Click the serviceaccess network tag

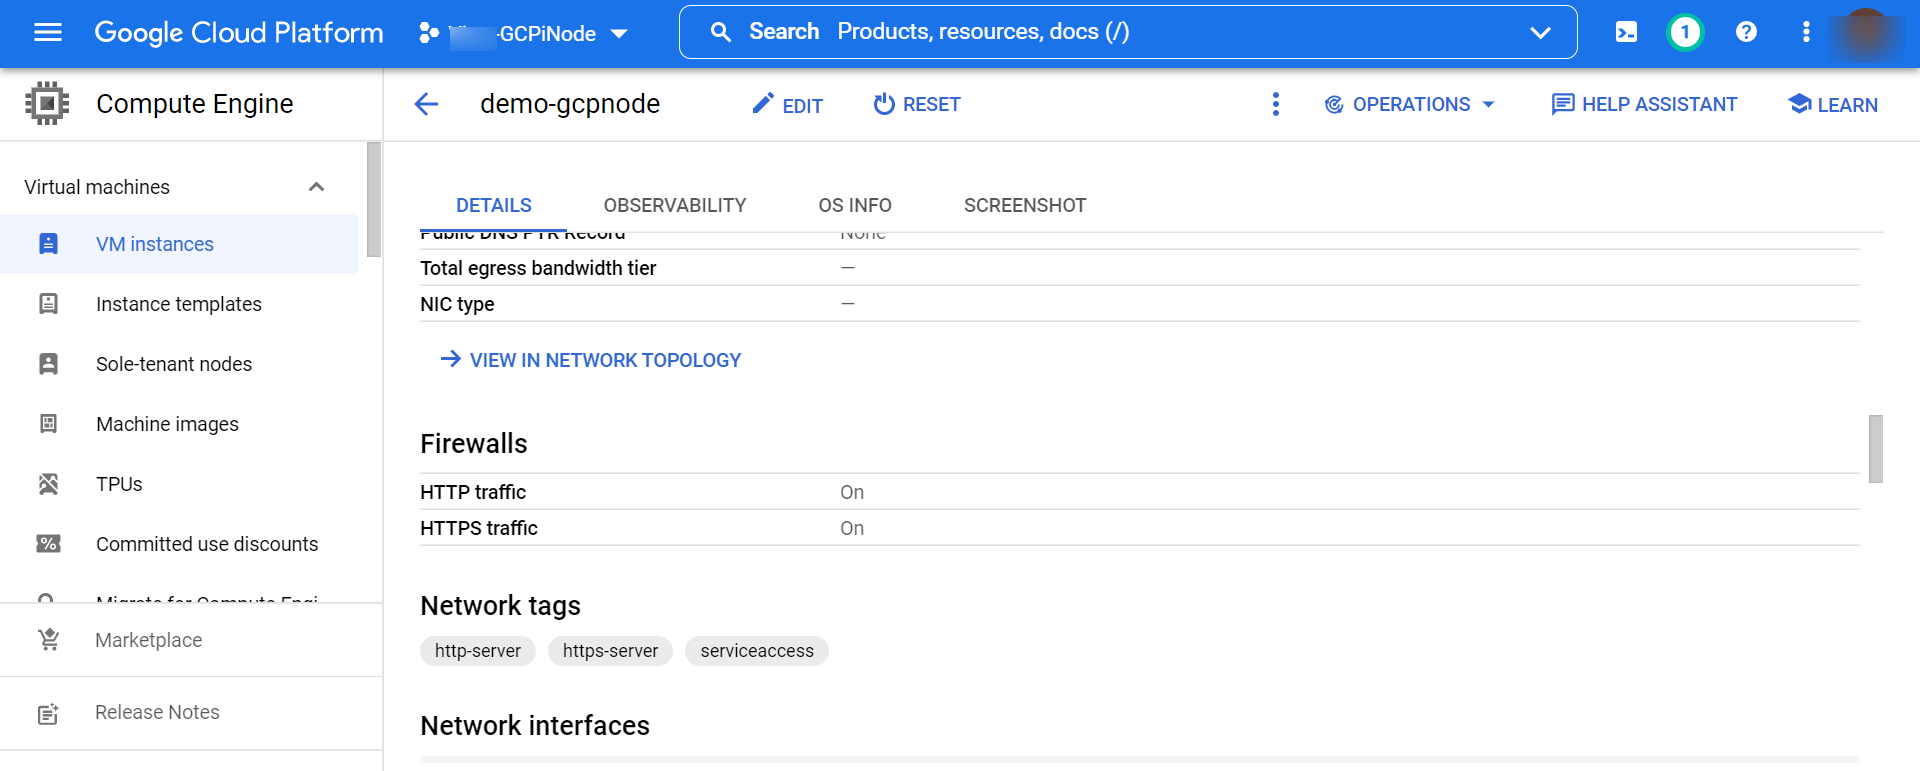(x=757, y=651)
